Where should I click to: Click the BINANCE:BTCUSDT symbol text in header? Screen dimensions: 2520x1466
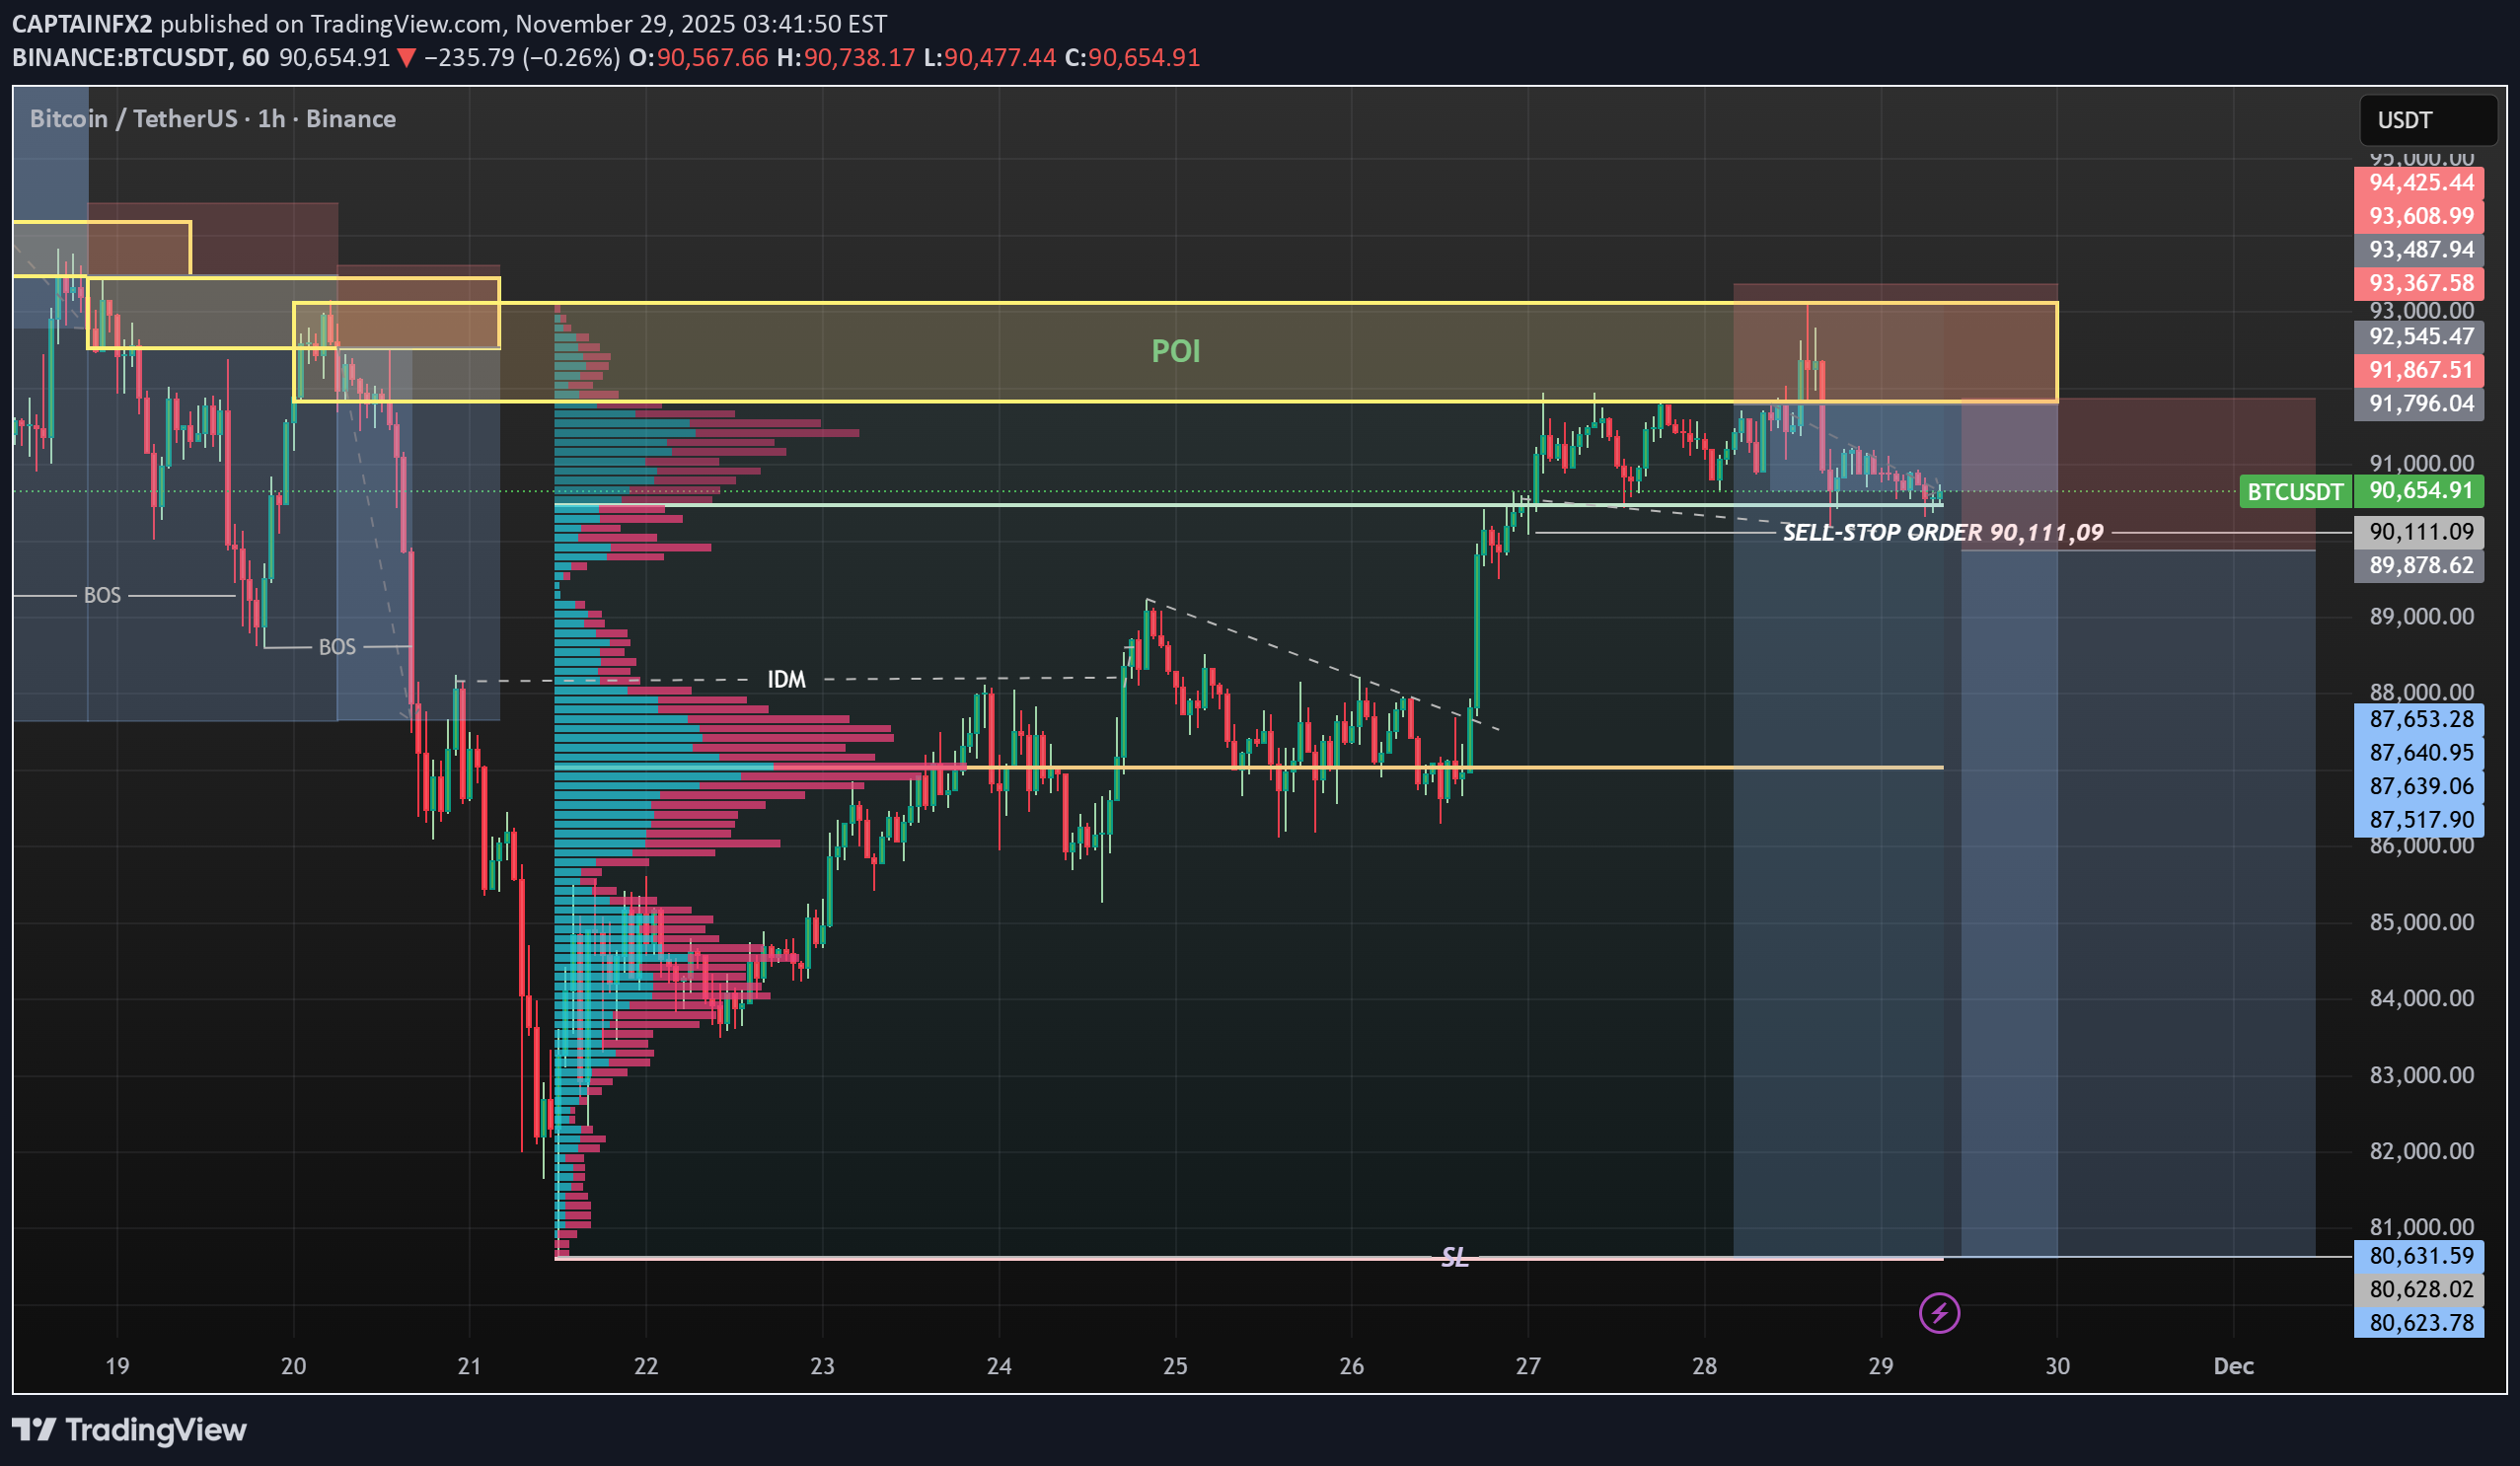pyautogui.click(x=120, y=58)
